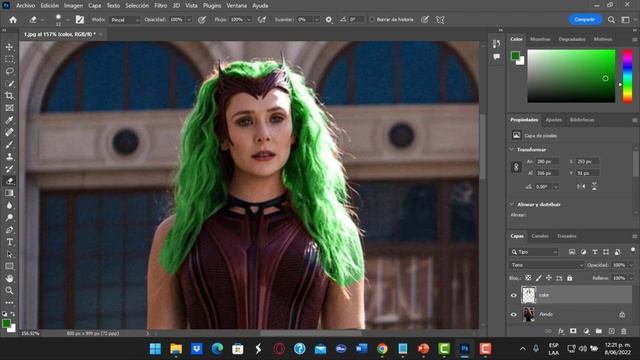This screenshot has height=360, width=640.
Task: Open File Explorer in taskbar
Action: point(176,349)
